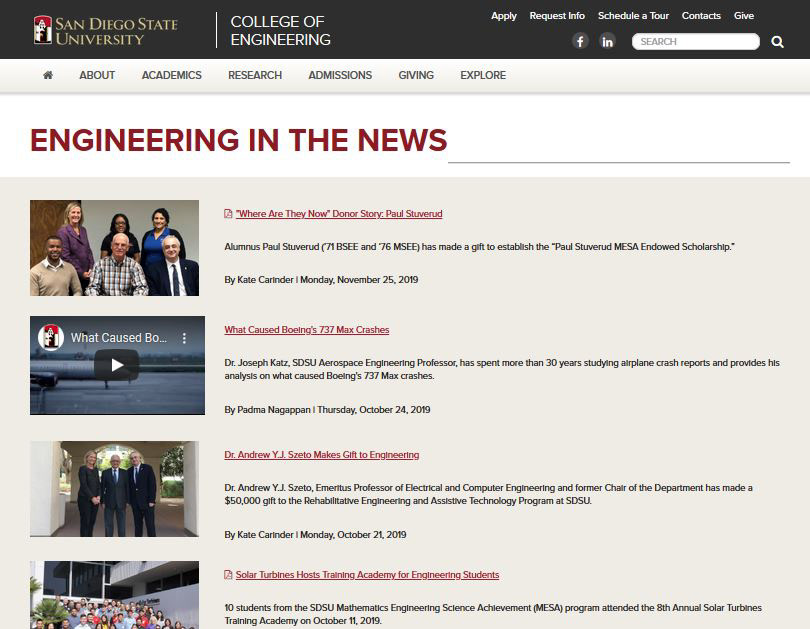Screen dimensions: 810x629
Task: Open What Caused Boeing's 737 Max Crashes link
Action: click(307, 329)
